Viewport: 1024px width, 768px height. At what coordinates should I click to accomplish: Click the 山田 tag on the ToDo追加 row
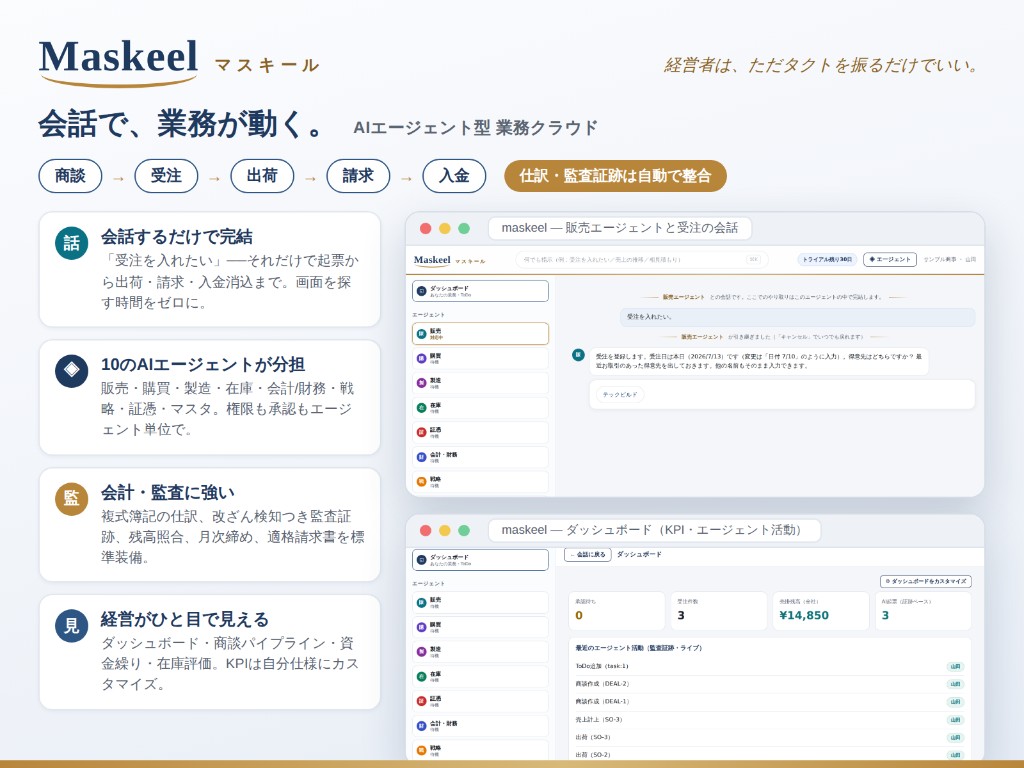click(x=955, y=666)
